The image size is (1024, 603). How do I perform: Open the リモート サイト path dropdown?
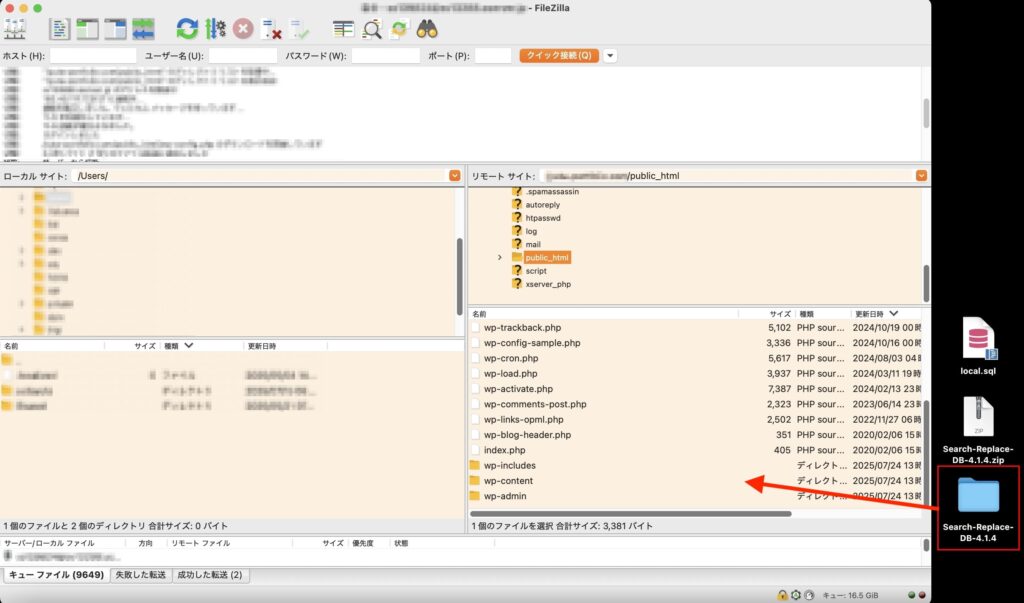pos(921,176)
